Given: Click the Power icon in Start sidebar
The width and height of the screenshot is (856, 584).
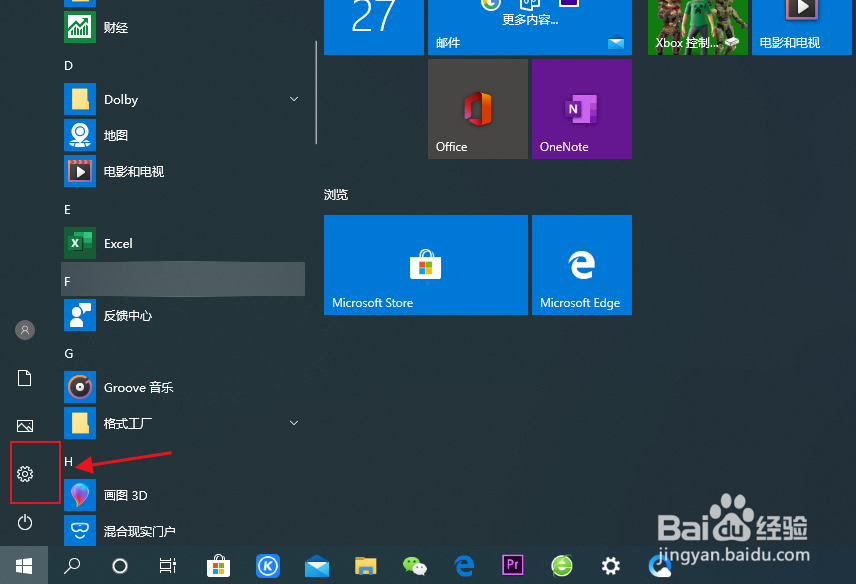Looking at the screenshot, I should [x=25, y=522].
